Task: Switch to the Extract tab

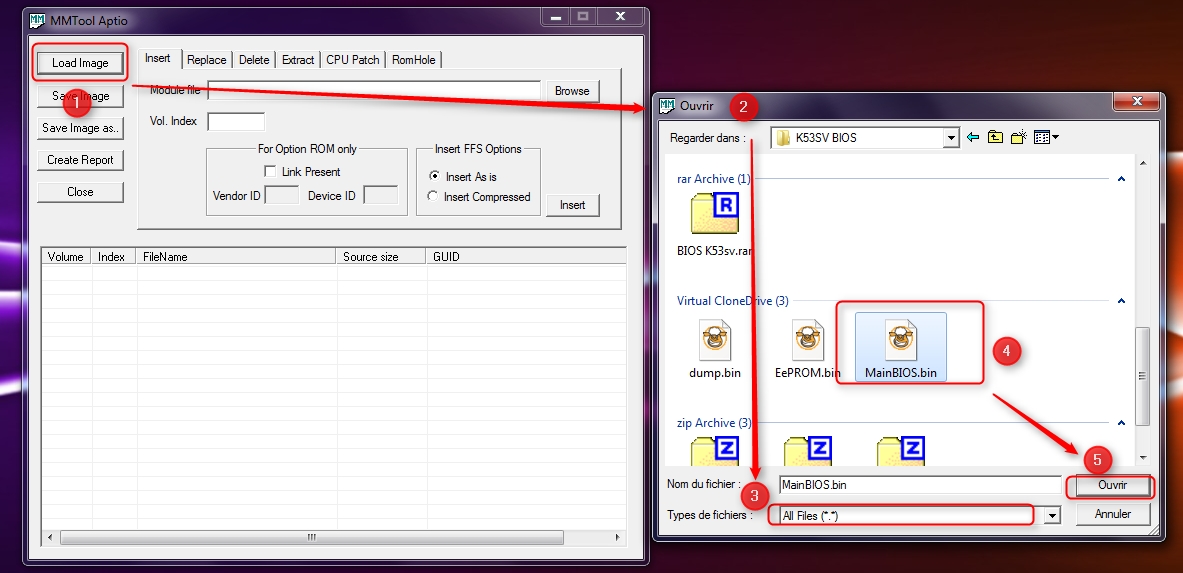Action: pos(297,60)
